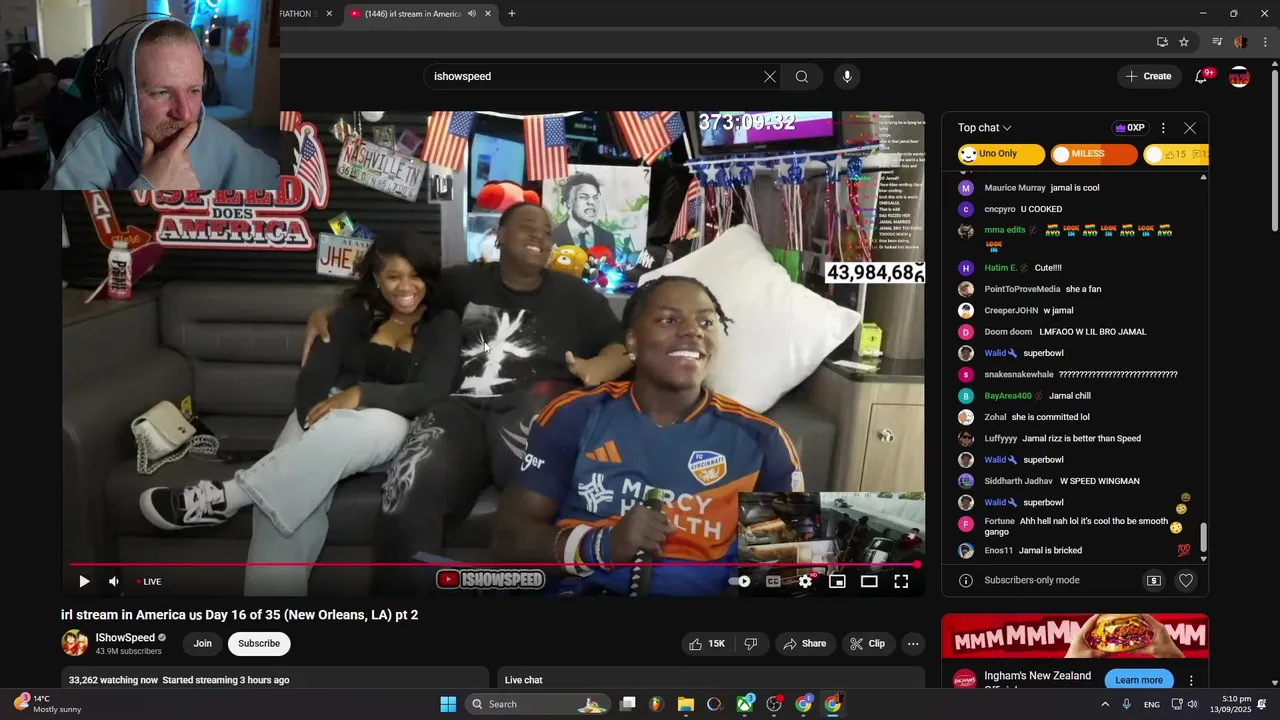Mute the video volume speaker icon

coord(114,581)
